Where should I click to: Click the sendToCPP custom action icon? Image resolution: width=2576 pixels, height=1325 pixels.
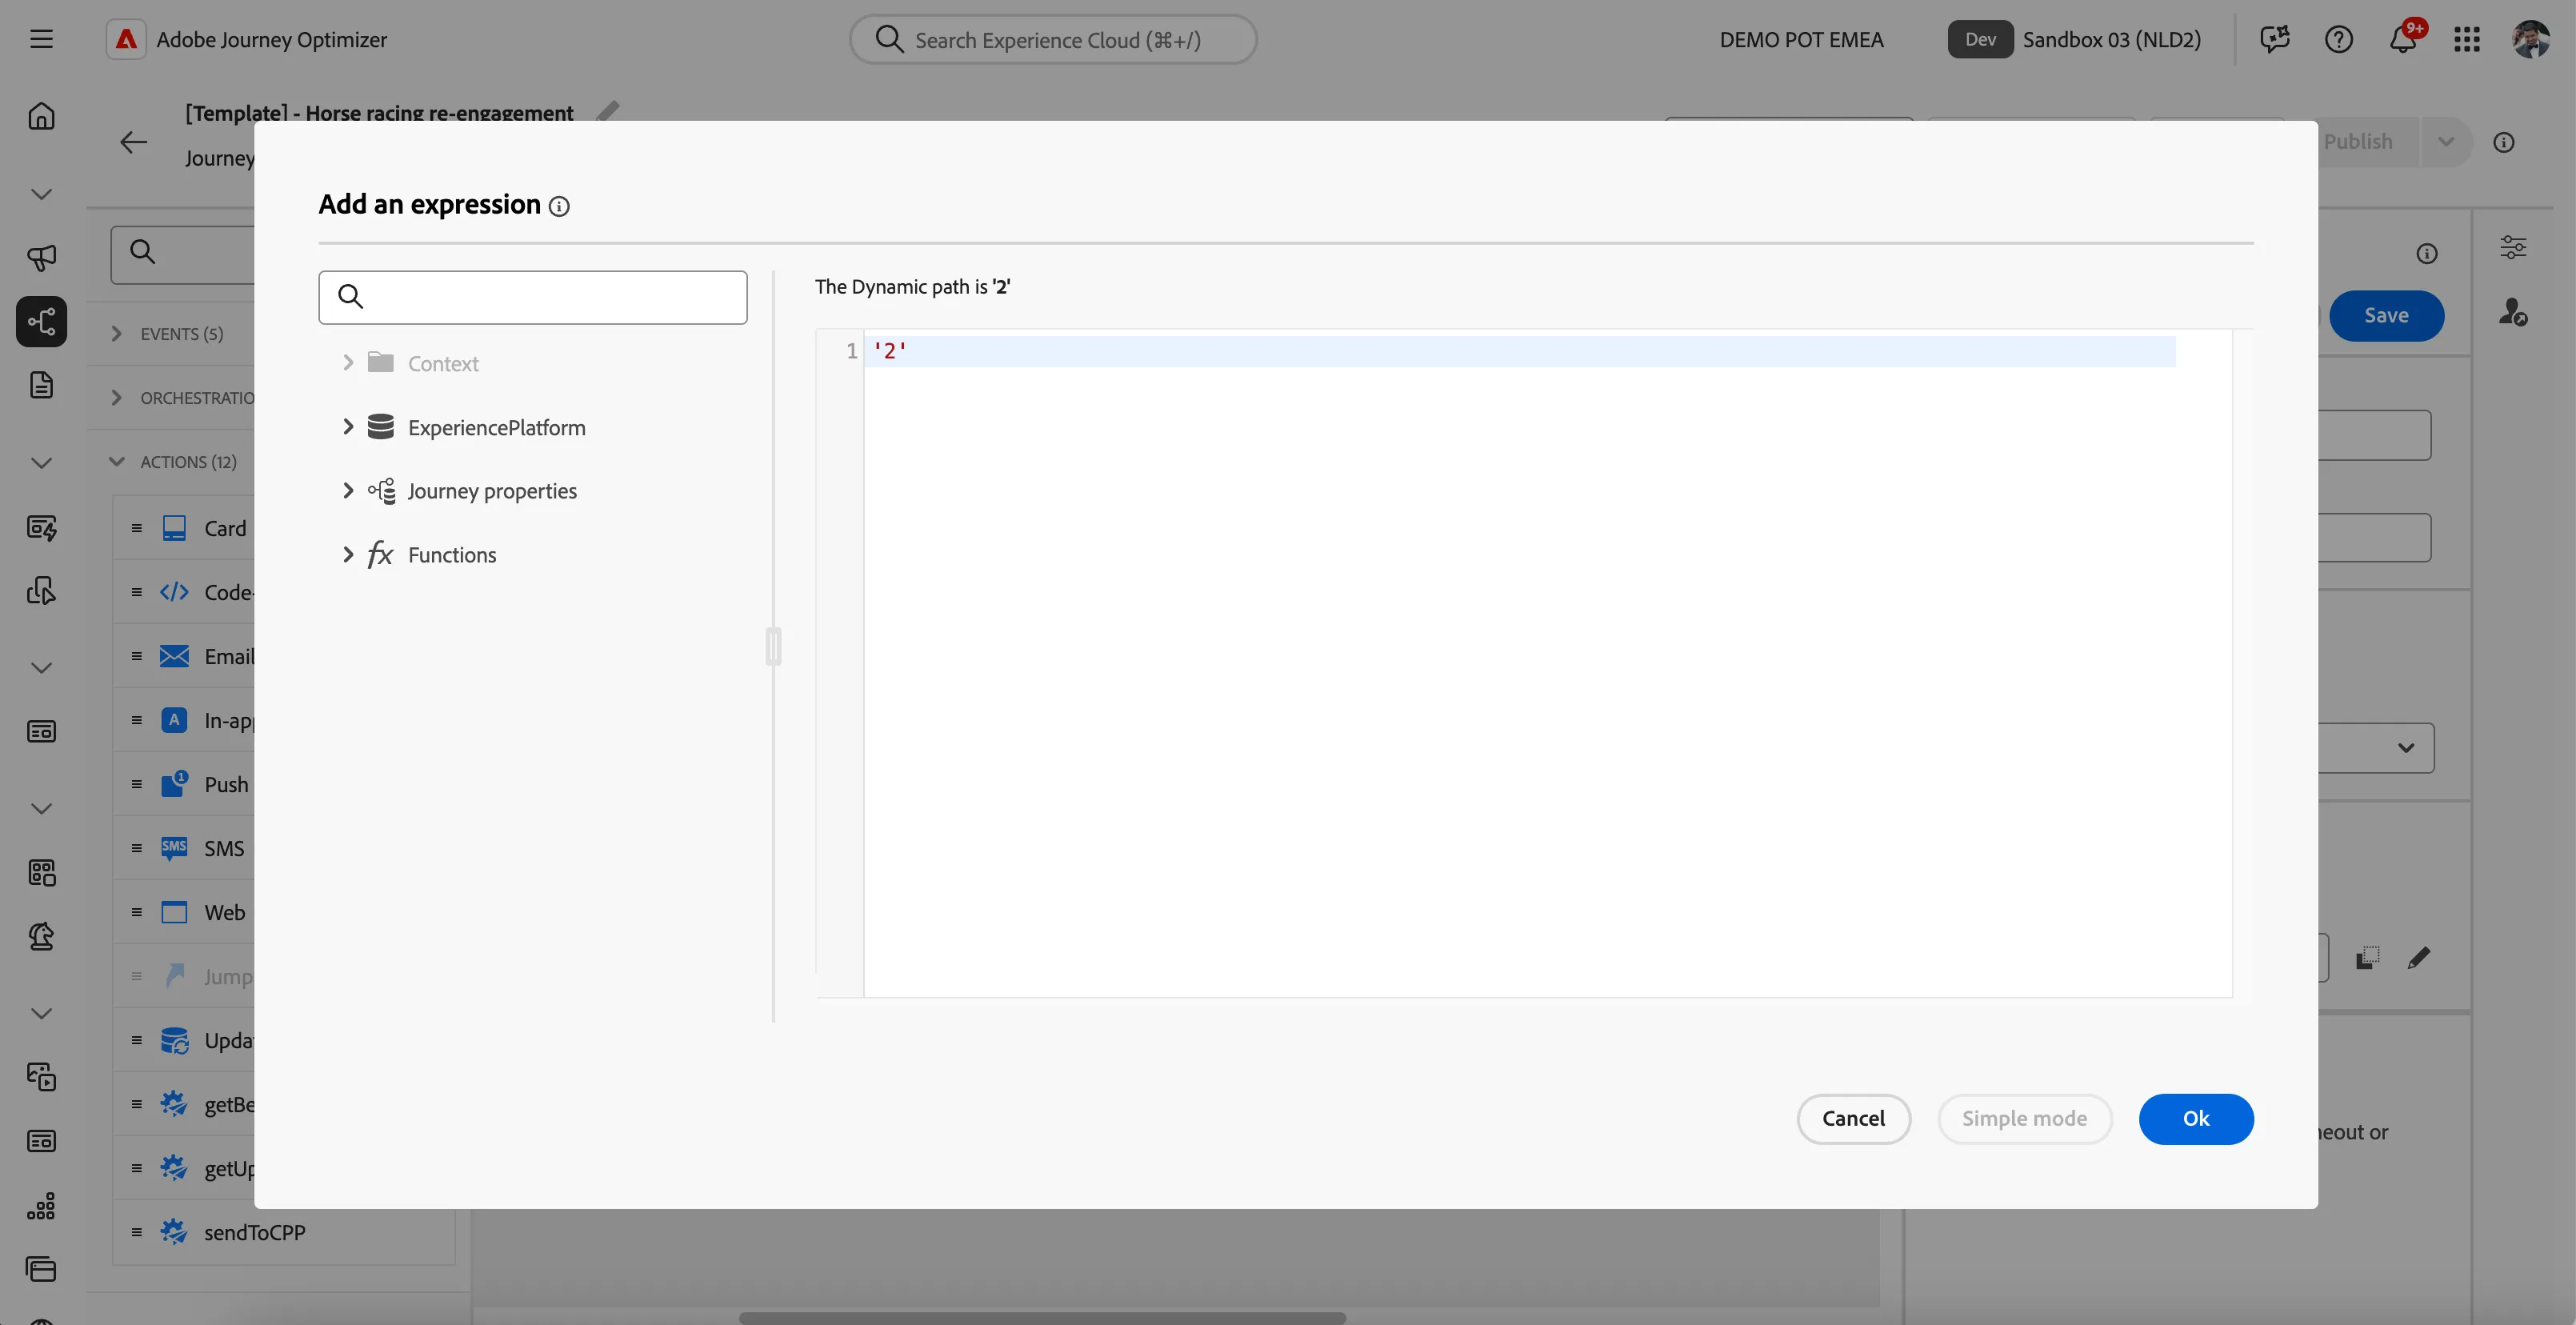[x=174, y=1232]
